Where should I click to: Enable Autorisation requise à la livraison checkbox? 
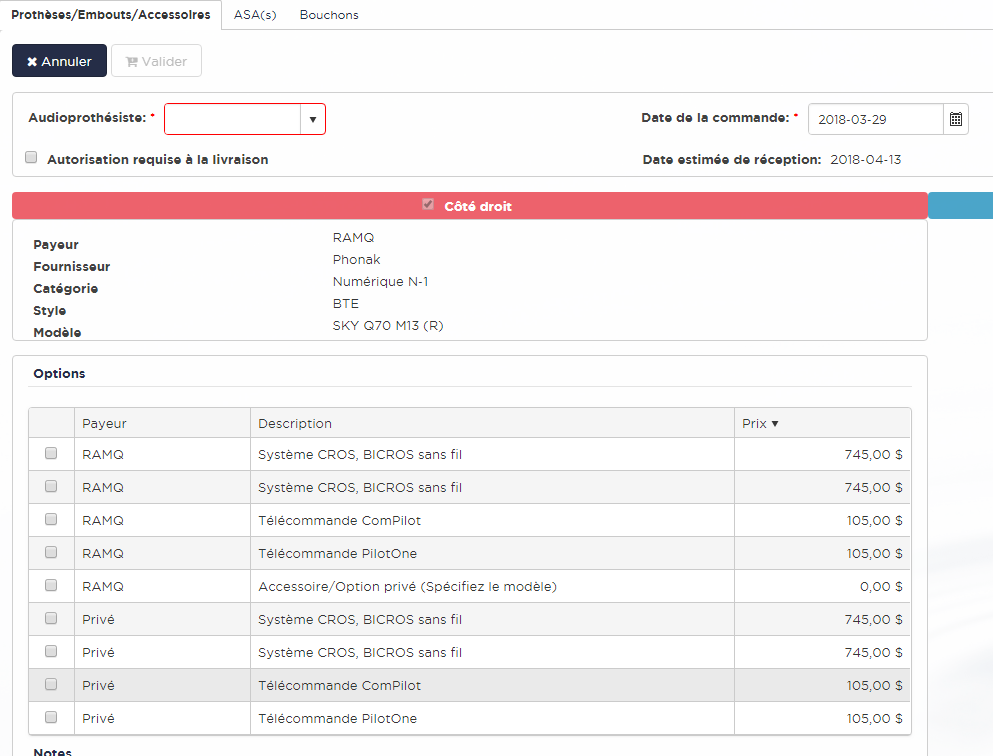[31, 158]
